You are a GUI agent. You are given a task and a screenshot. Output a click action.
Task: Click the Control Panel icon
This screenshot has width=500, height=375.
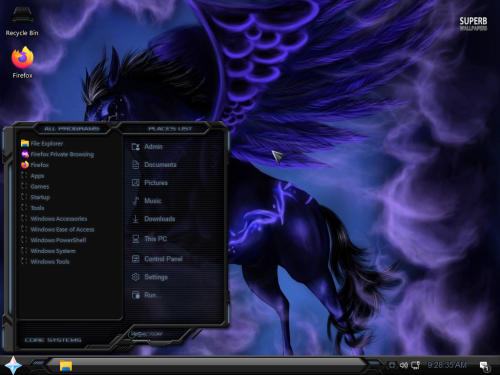click(136, 259)
